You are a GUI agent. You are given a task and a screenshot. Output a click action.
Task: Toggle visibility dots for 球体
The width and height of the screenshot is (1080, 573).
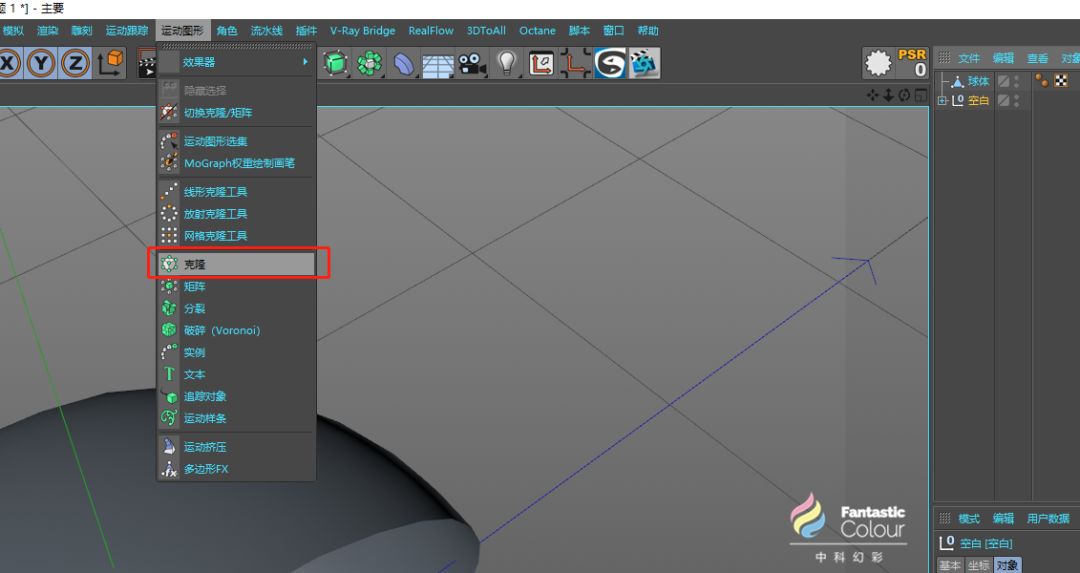point(1017,81)
